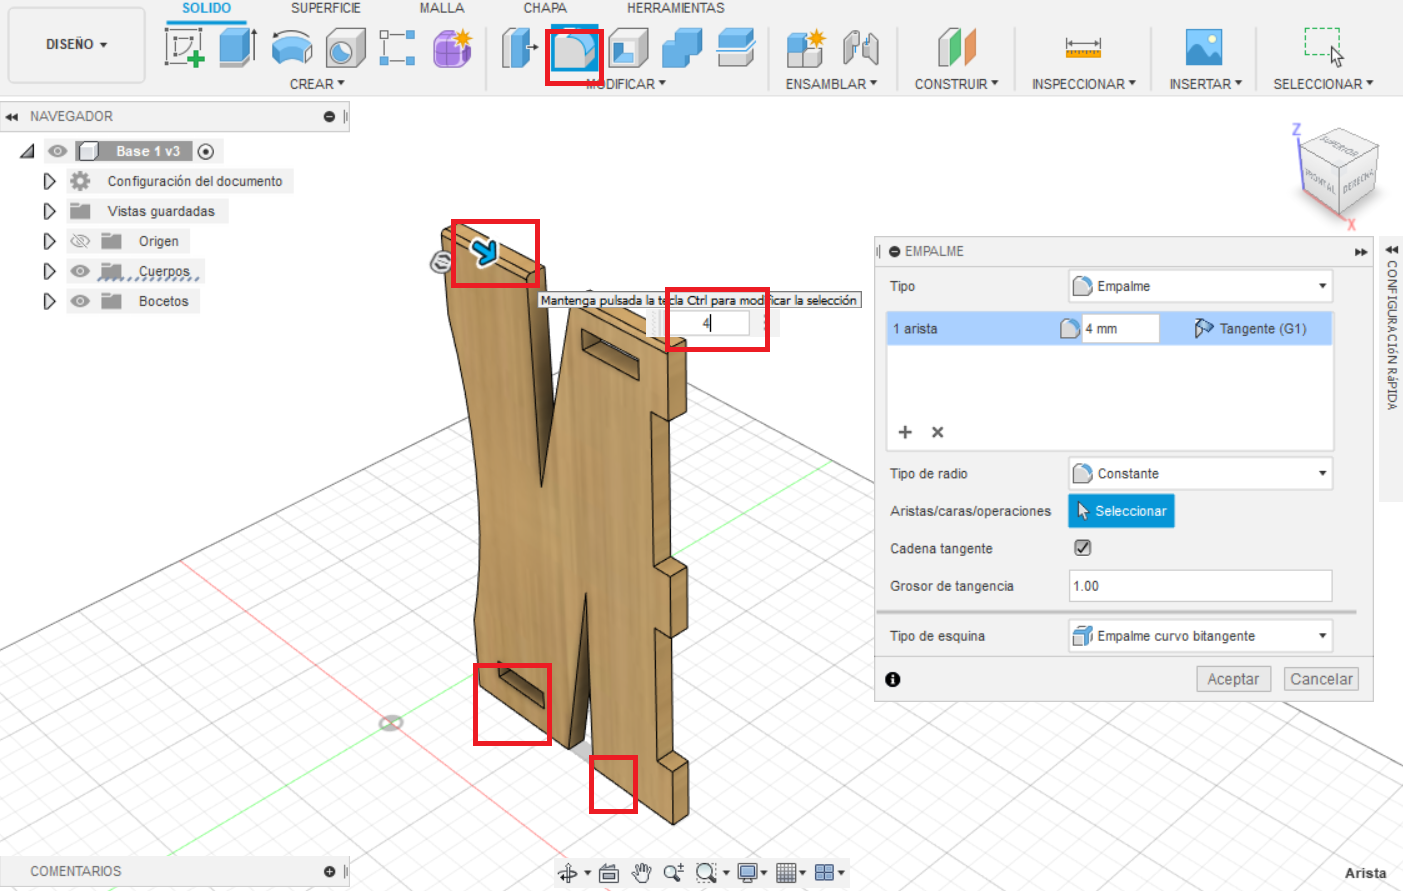Select the Zoom Window tool
Image resolution: width=1403 pixels, height=891 pixels.
706,873
